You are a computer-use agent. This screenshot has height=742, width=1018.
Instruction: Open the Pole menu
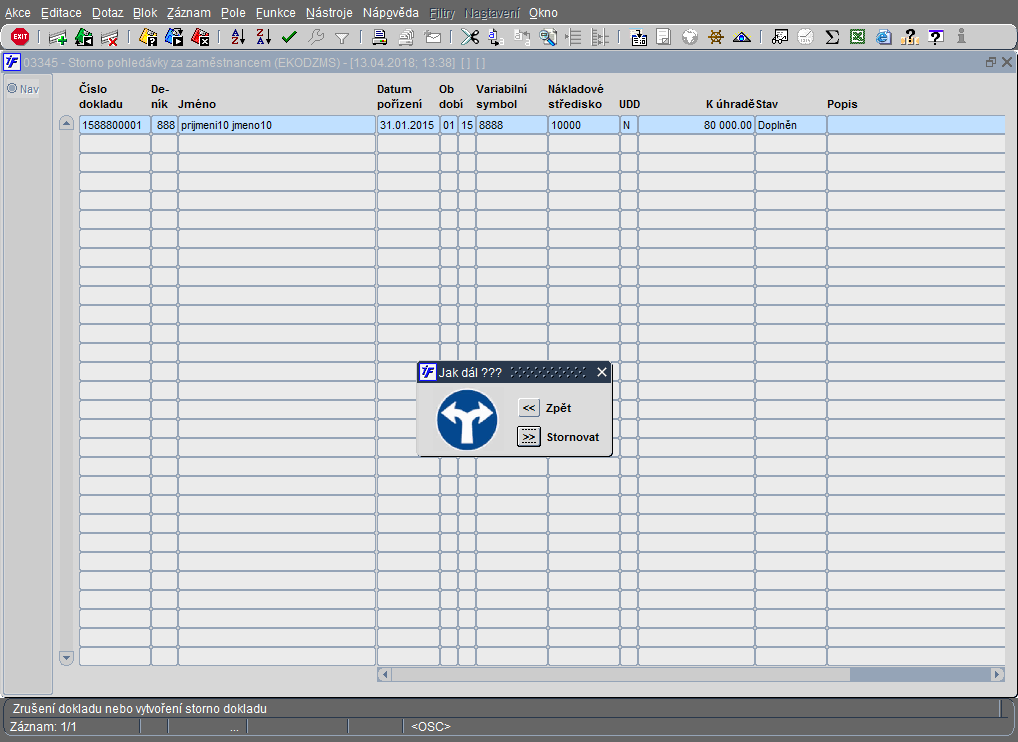pos(233,13)
